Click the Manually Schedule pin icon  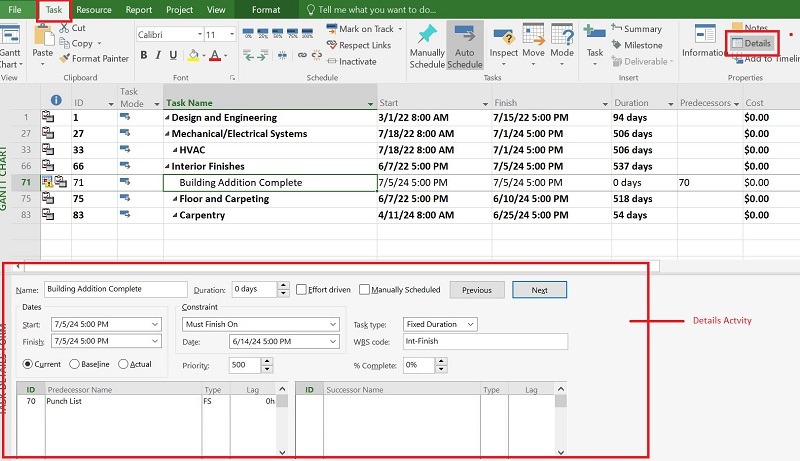(x=427, y=34)
